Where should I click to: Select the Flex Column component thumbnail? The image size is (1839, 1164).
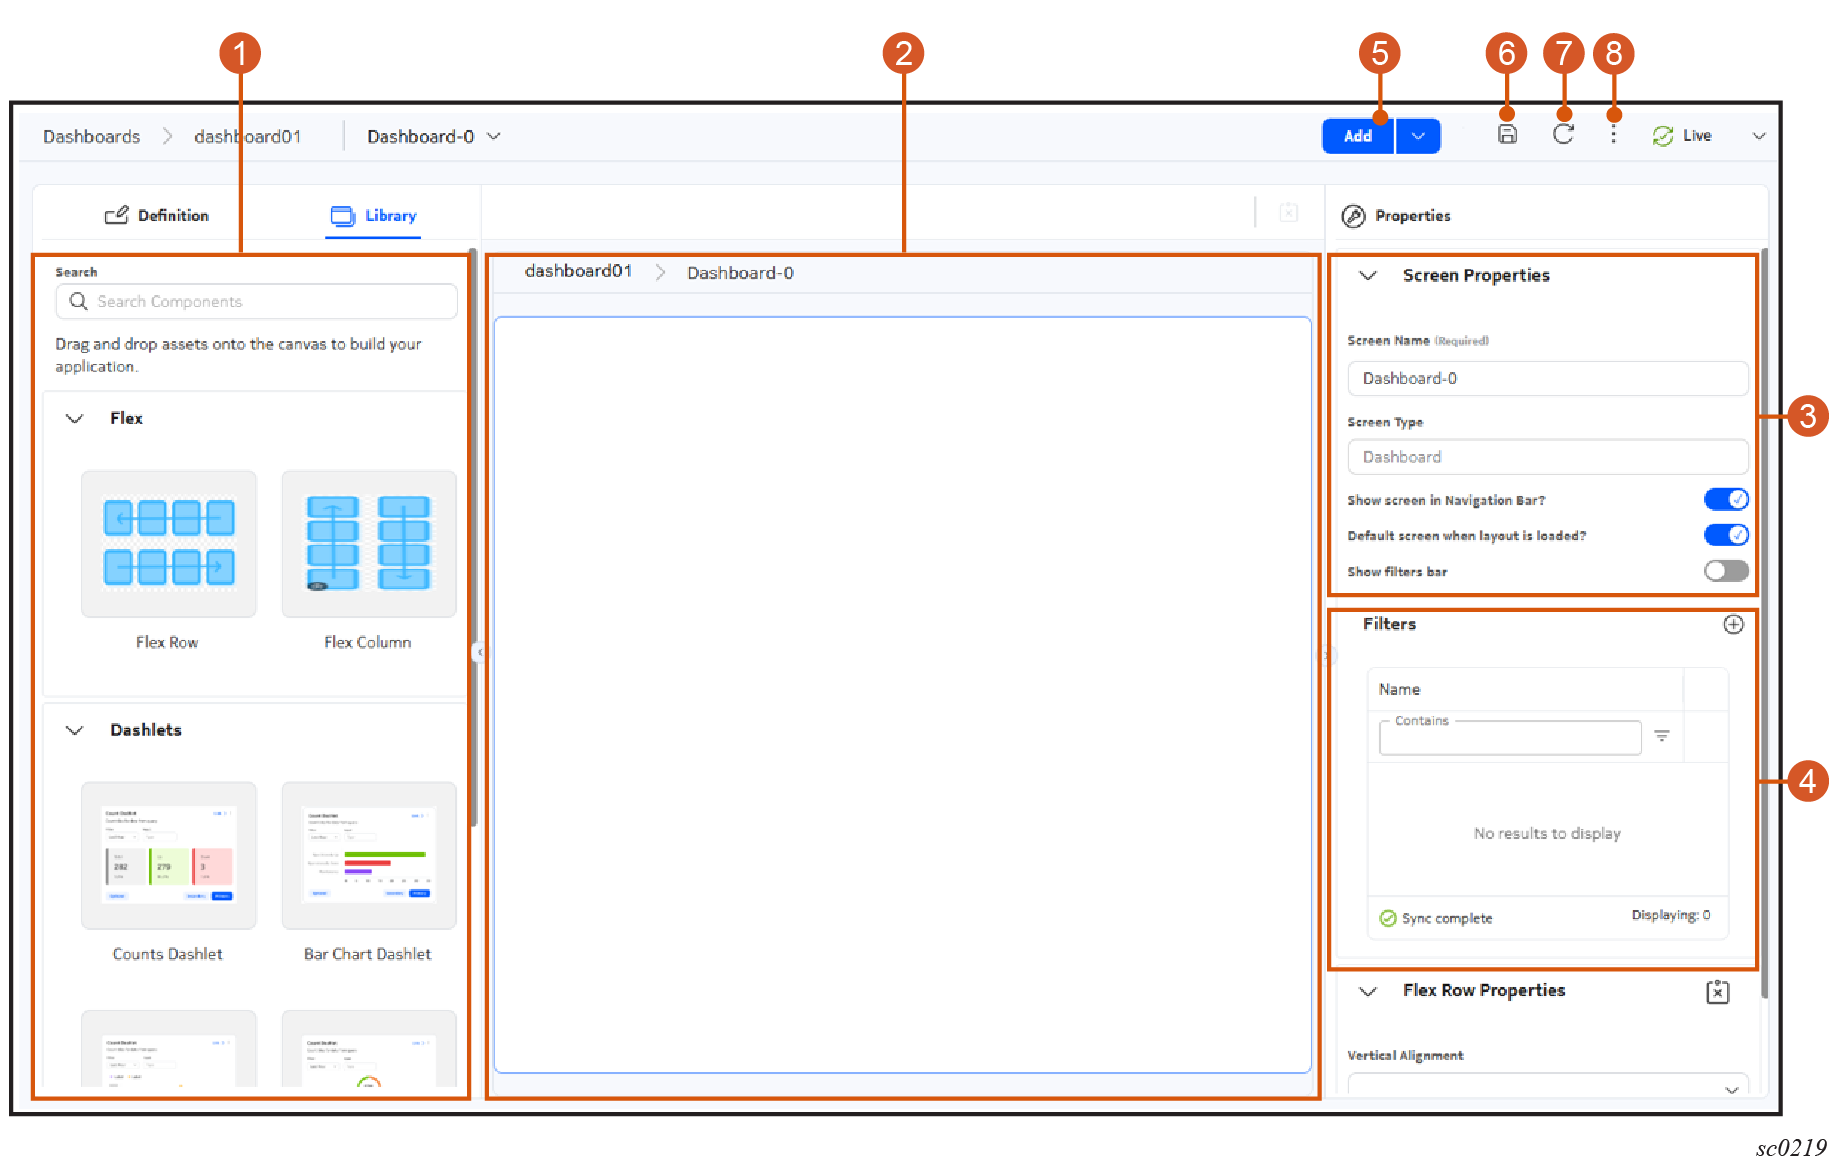[368, 544]
